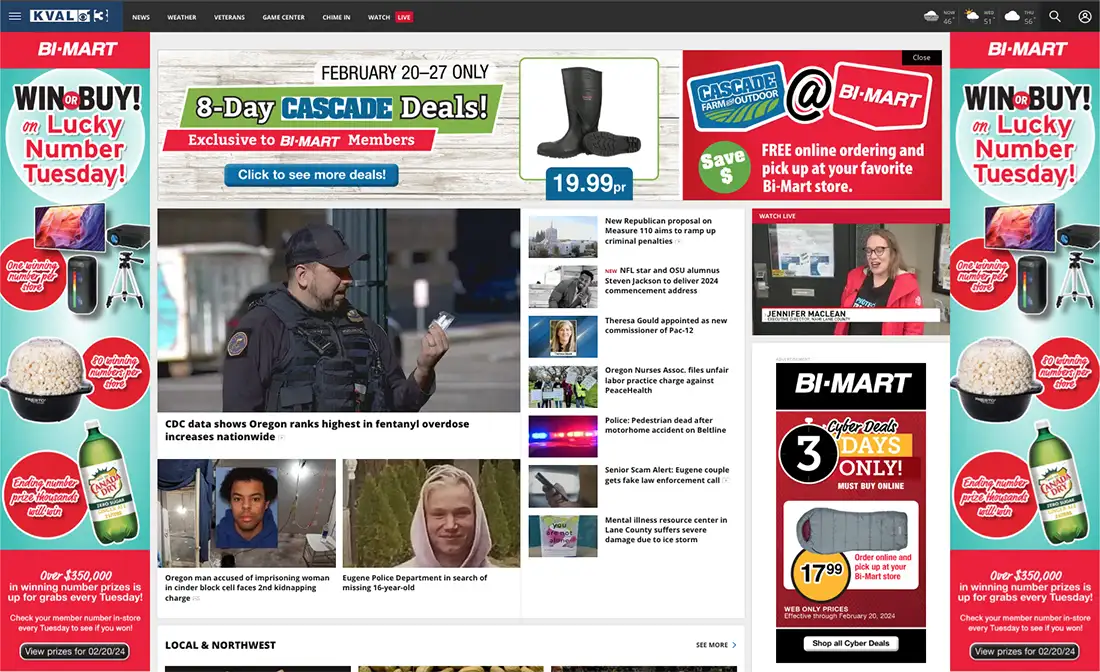Screen dimensions: 1100x672
Task: Open the missing 16-year-old photo
Action: click(x=431, y=513)
